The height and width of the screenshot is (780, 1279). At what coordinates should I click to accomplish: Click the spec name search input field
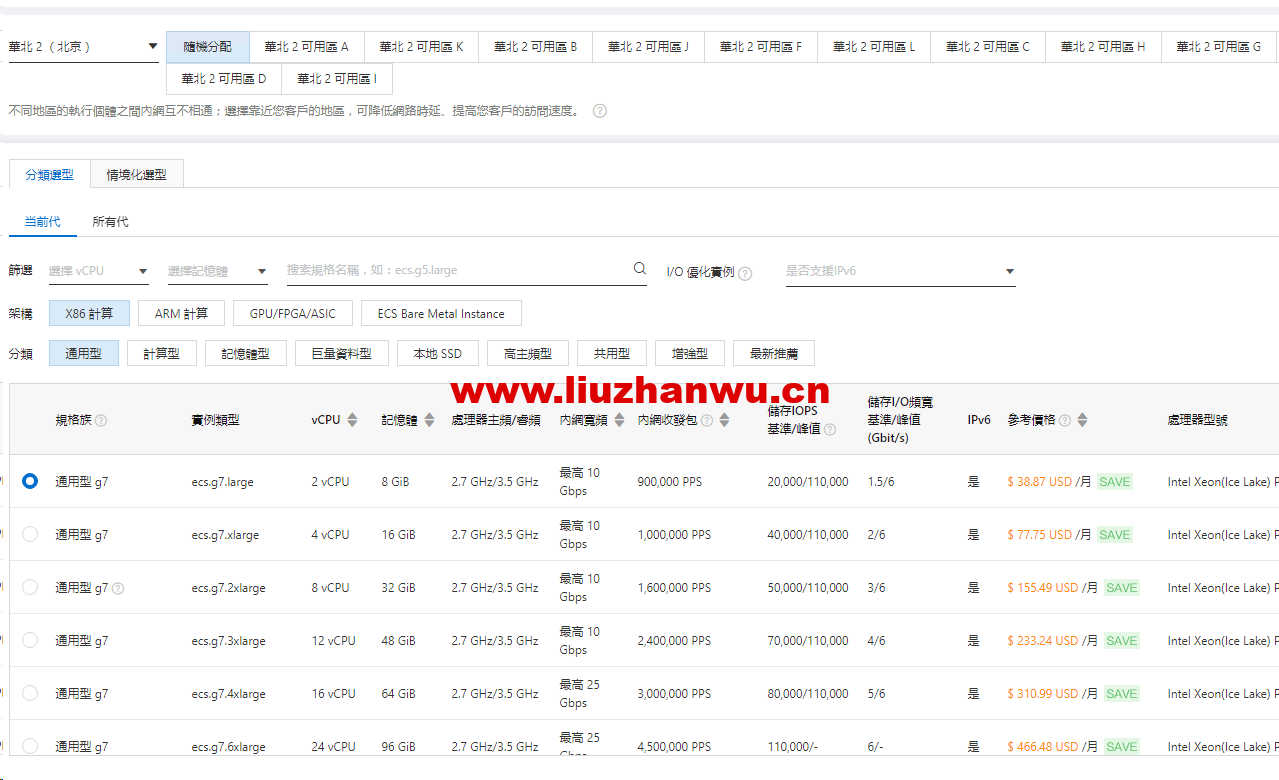pyautogui.click(x=458, y=270)
